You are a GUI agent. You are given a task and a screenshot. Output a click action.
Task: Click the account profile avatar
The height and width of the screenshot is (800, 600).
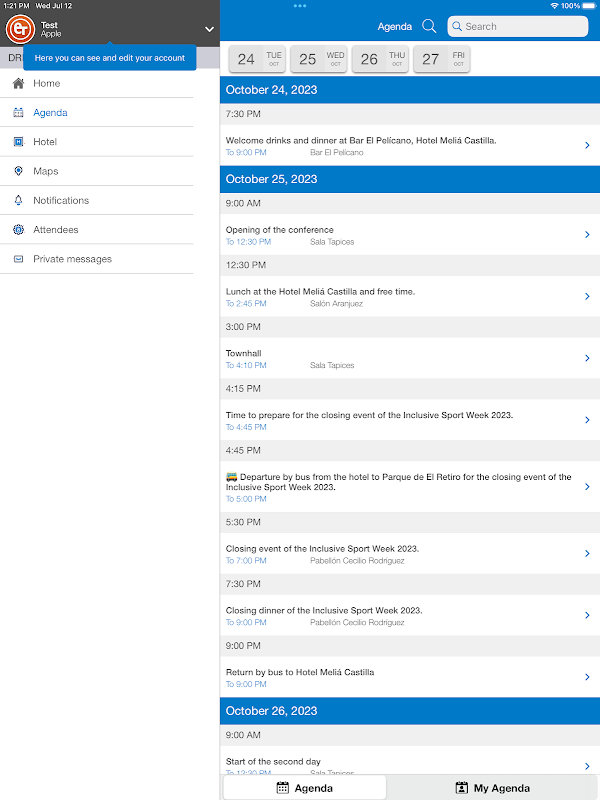pyautogui.click(x=20, y=29)
